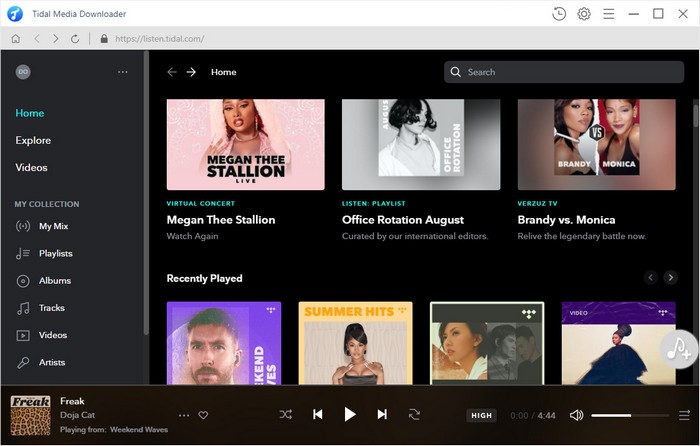This screenshot has height=446, width=700.
Task: Click browser home icon
Action: 16,39
